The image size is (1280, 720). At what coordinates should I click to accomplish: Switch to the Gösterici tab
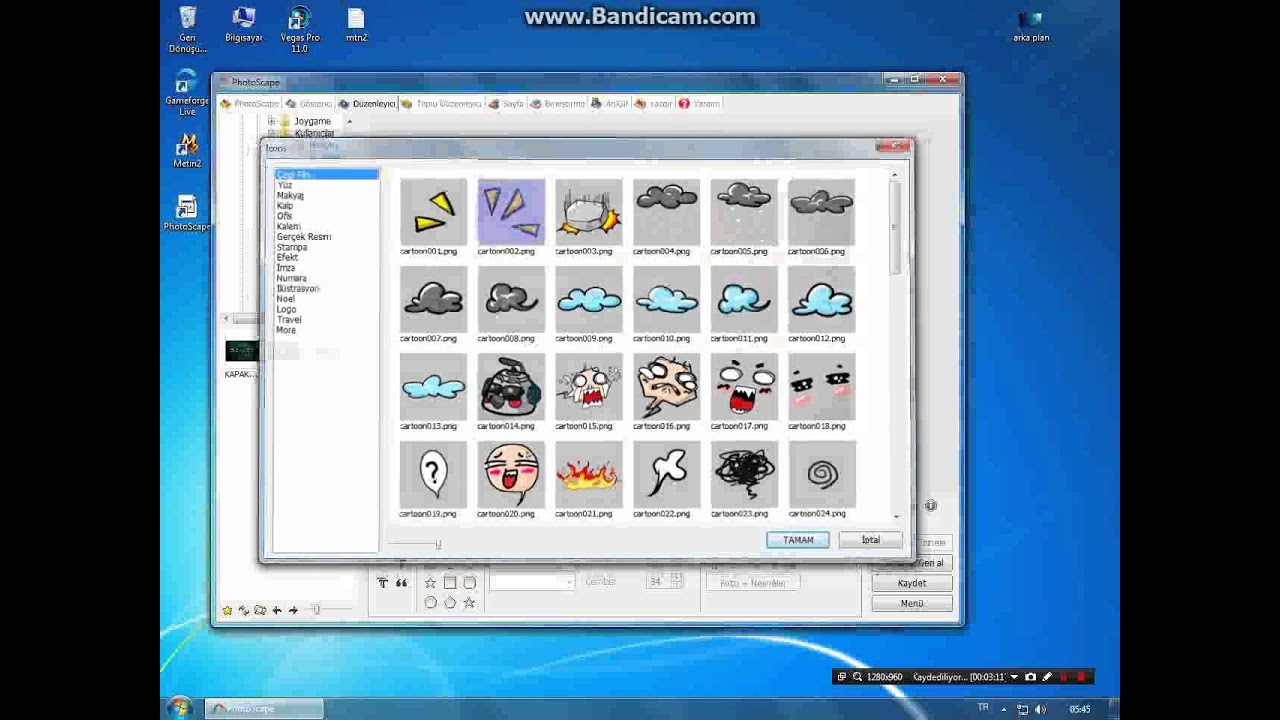click(309, 104)
